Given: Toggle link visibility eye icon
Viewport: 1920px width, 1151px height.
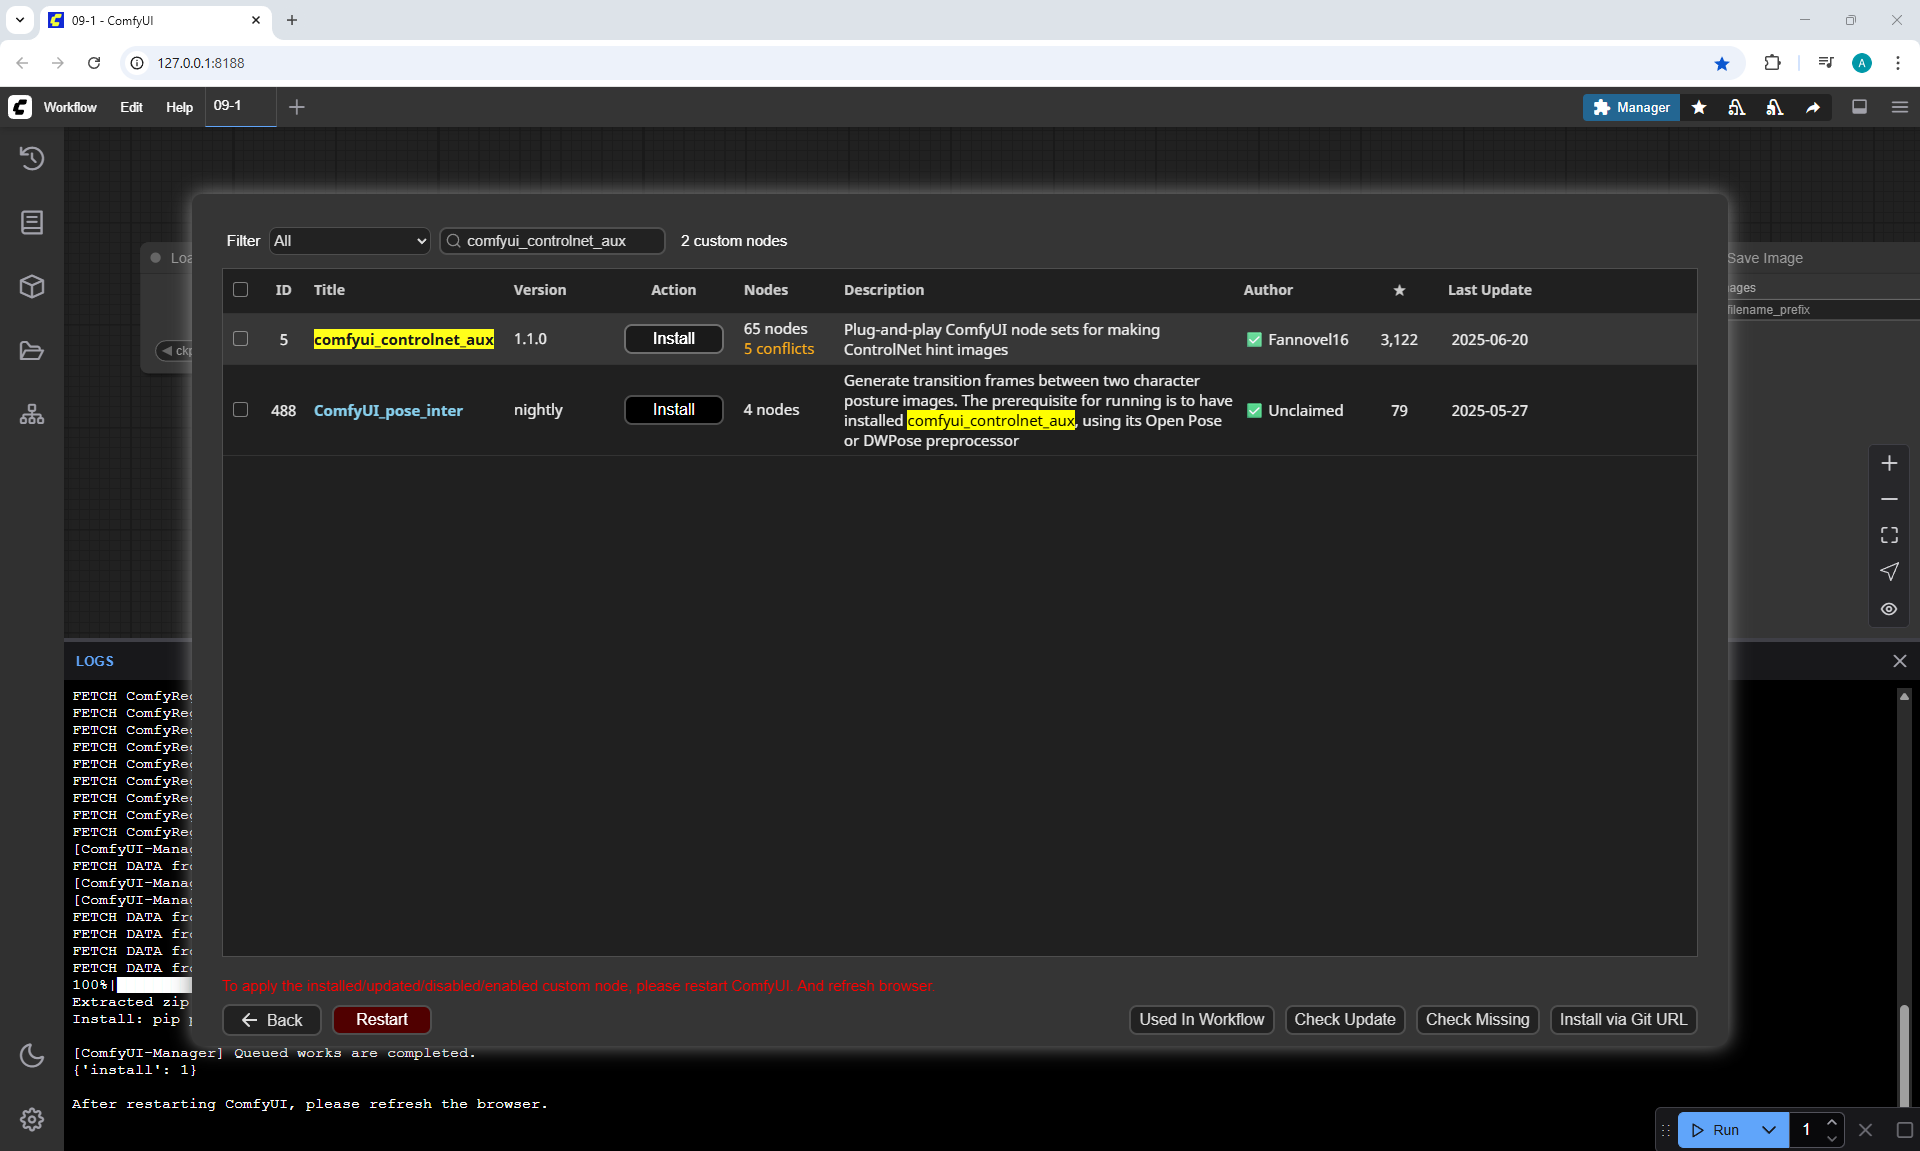Looking at the screenshot, I should pyautogui.click(x=1888, y=609).
